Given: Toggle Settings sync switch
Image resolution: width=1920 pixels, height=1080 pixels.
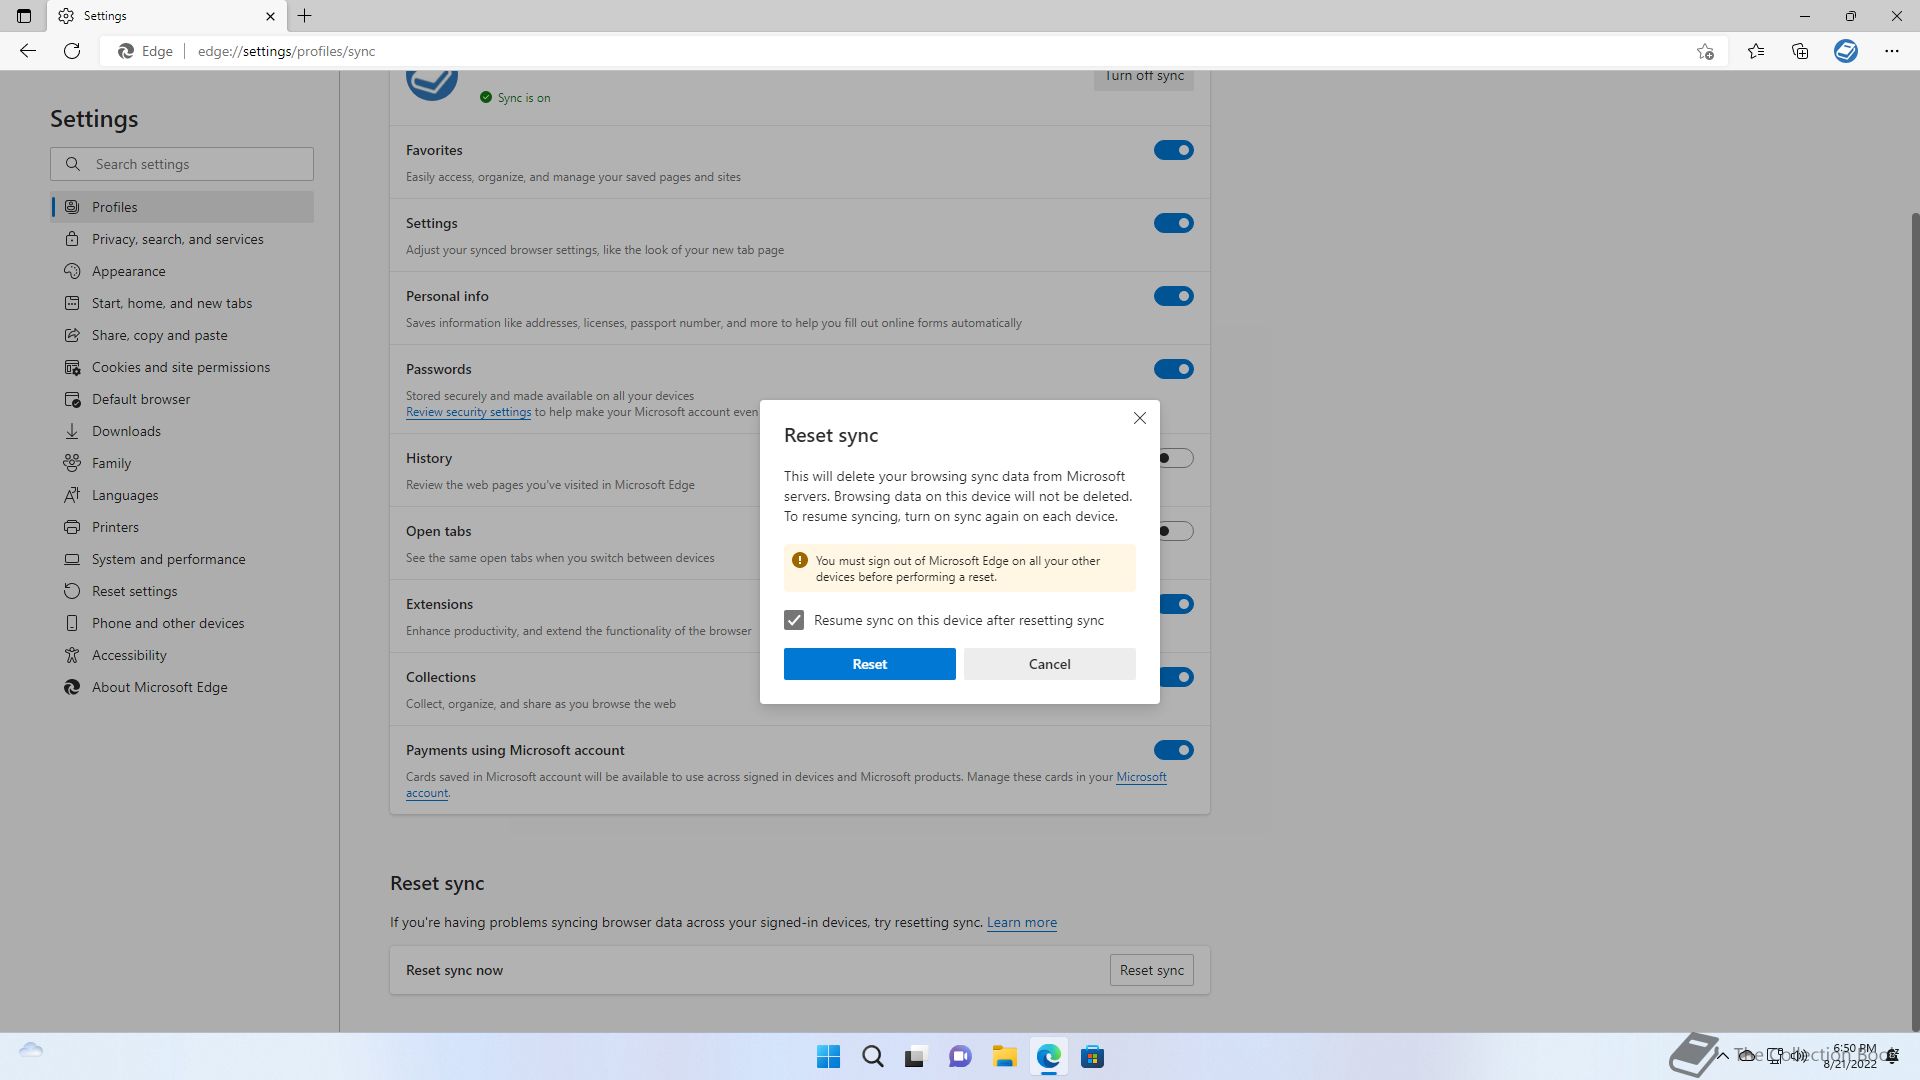Looking at the screenshot, I should (1174, 223).
